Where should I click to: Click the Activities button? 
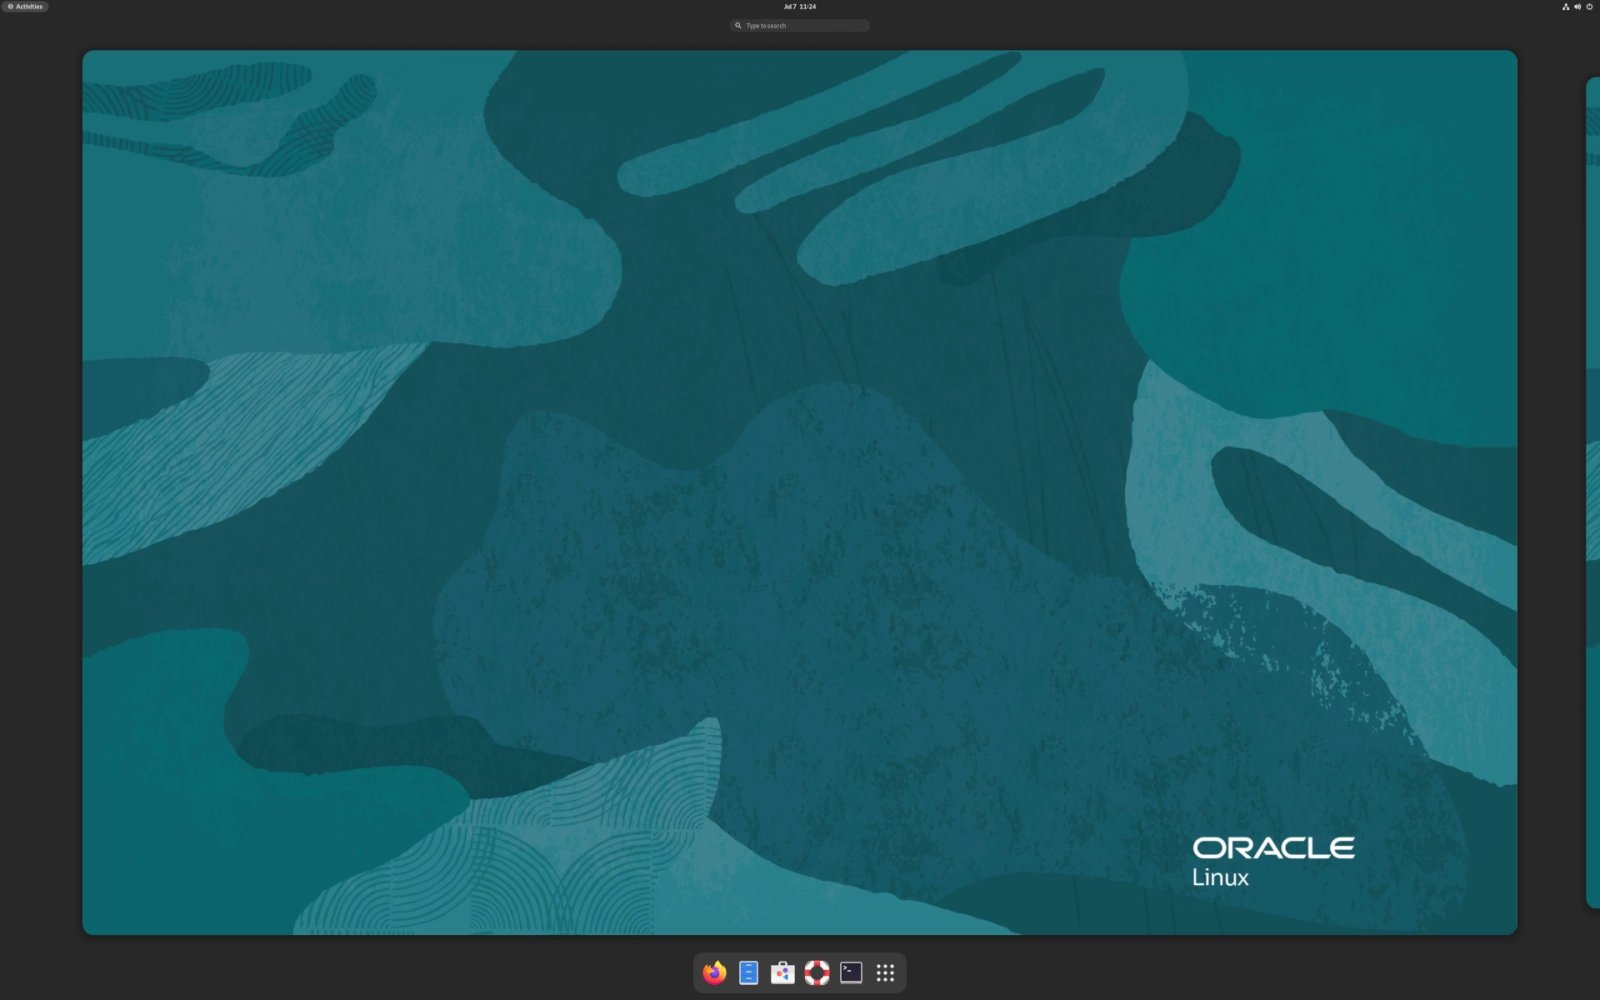click(25, 6)
